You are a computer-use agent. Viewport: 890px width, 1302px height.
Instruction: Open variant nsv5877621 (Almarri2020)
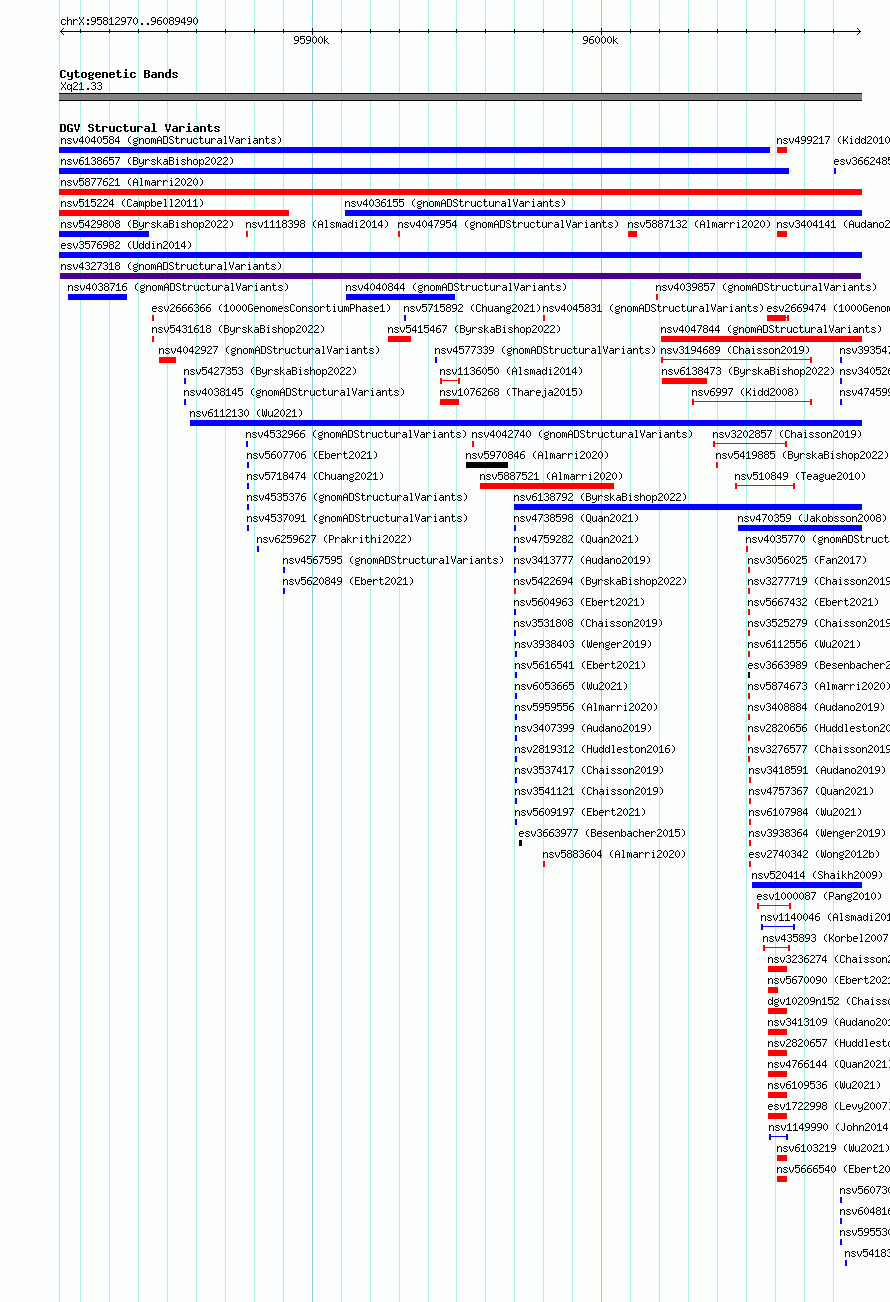(x=132, y=182)
